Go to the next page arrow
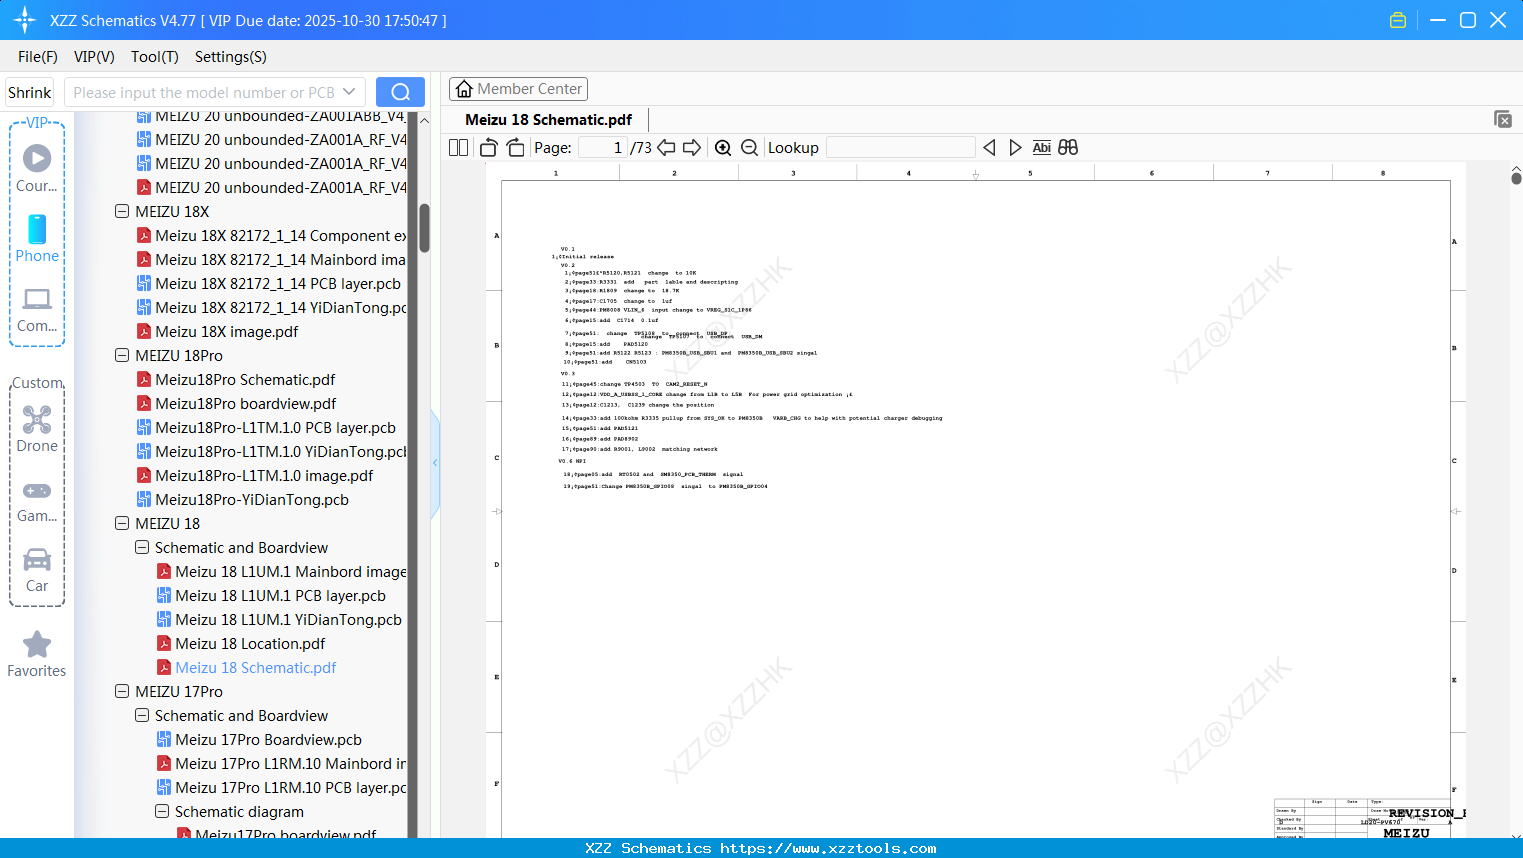The width and height of the screenshot is (1523, 858). [692, 147]
